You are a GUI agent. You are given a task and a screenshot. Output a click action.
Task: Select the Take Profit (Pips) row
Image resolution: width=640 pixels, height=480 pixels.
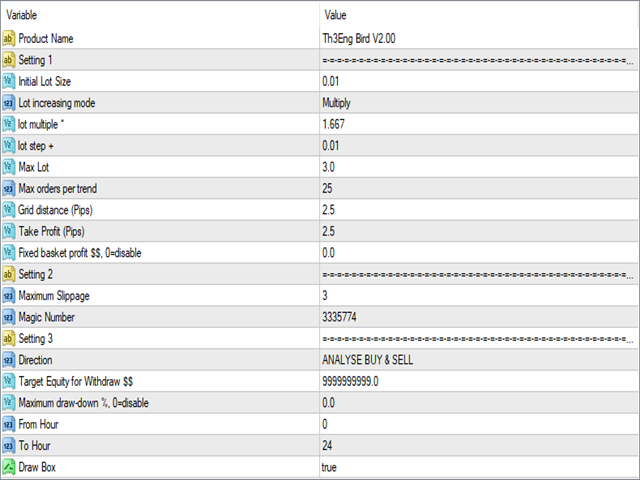(320, 231)
